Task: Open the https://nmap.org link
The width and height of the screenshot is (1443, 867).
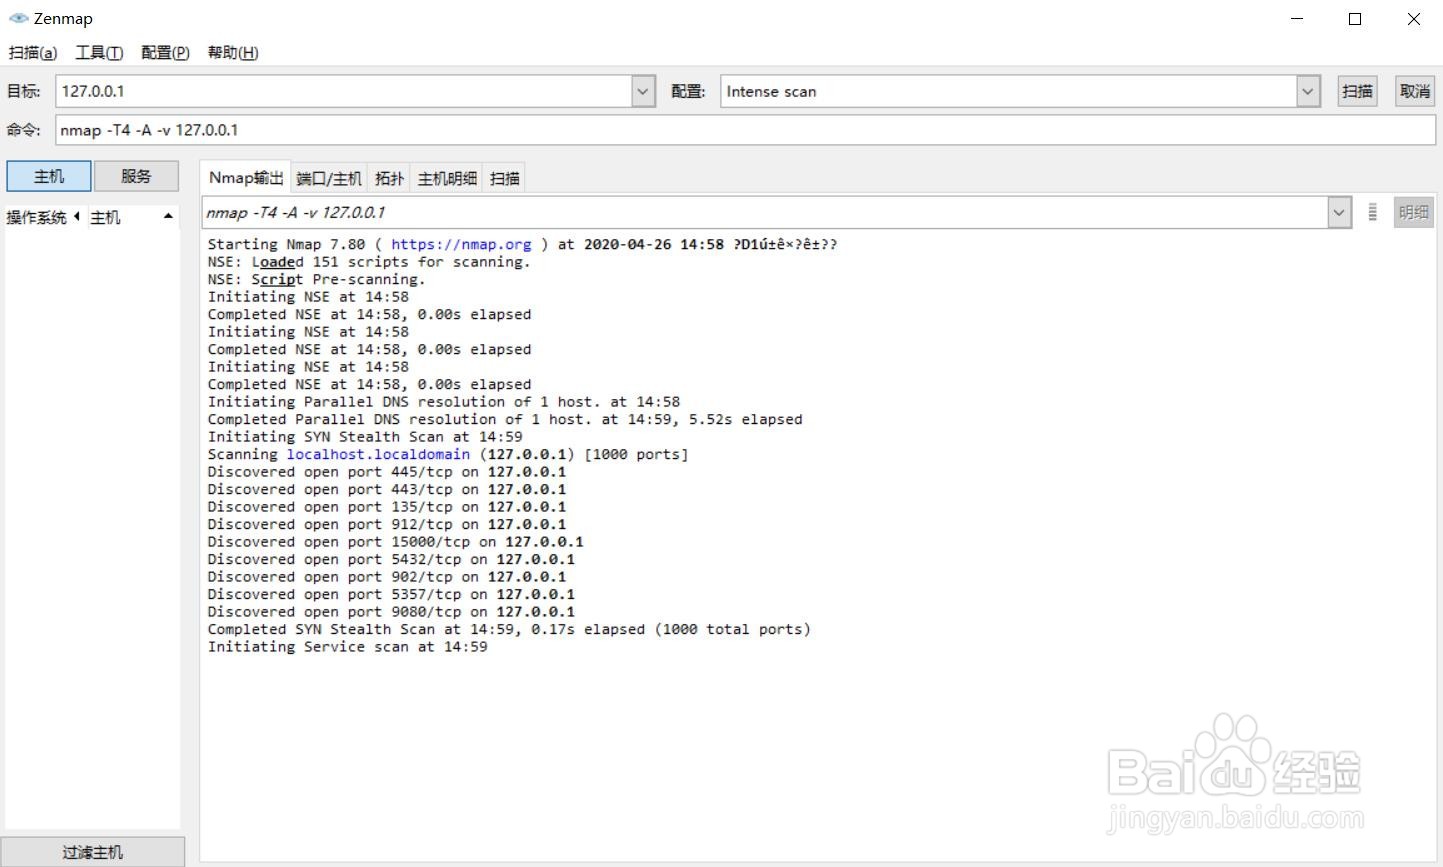Action: click(461, 244)
